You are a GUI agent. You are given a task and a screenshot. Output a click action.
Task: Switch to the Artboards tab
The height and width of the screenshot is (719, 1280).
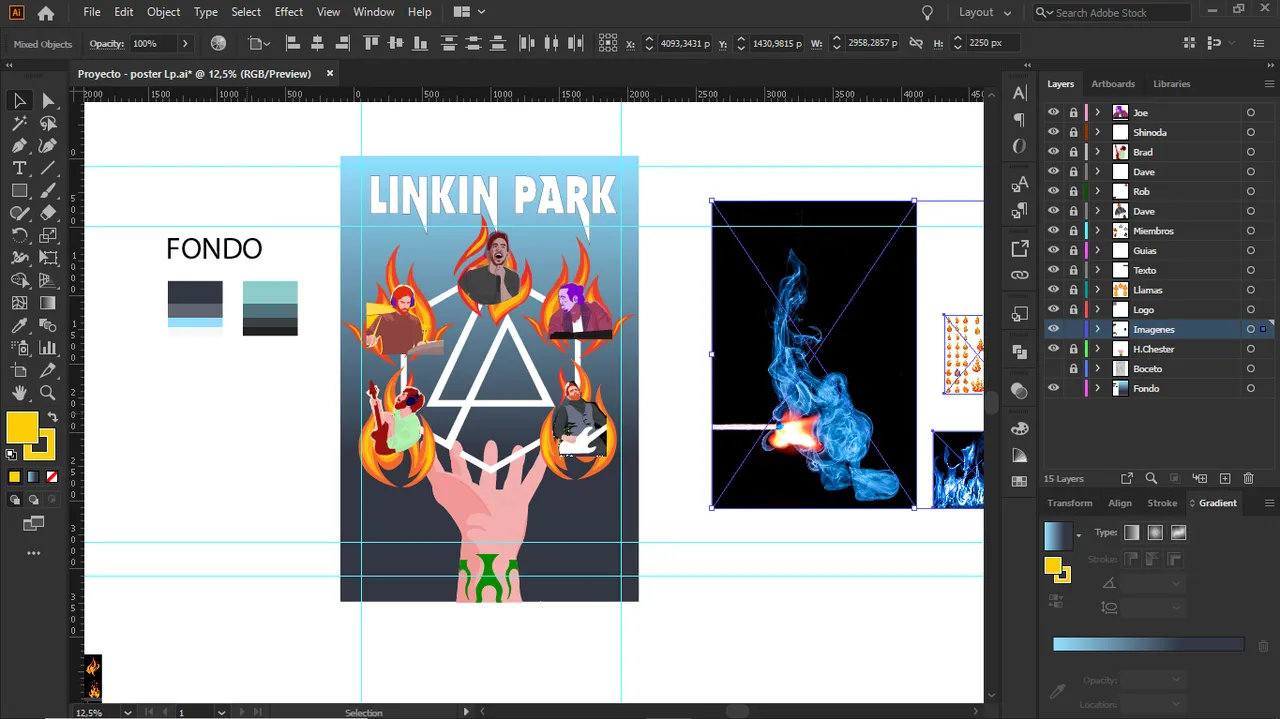pos(1113,84)
